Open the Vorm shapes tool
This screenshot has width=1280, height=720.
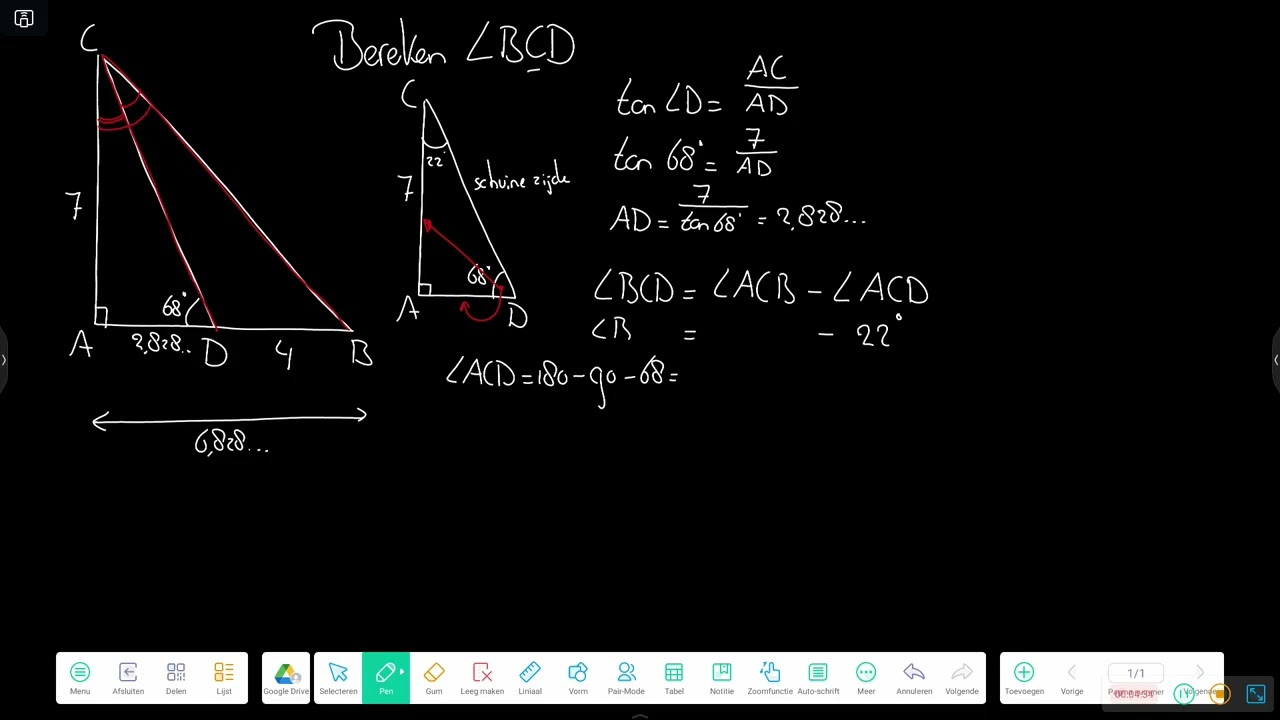coord(578,678)
